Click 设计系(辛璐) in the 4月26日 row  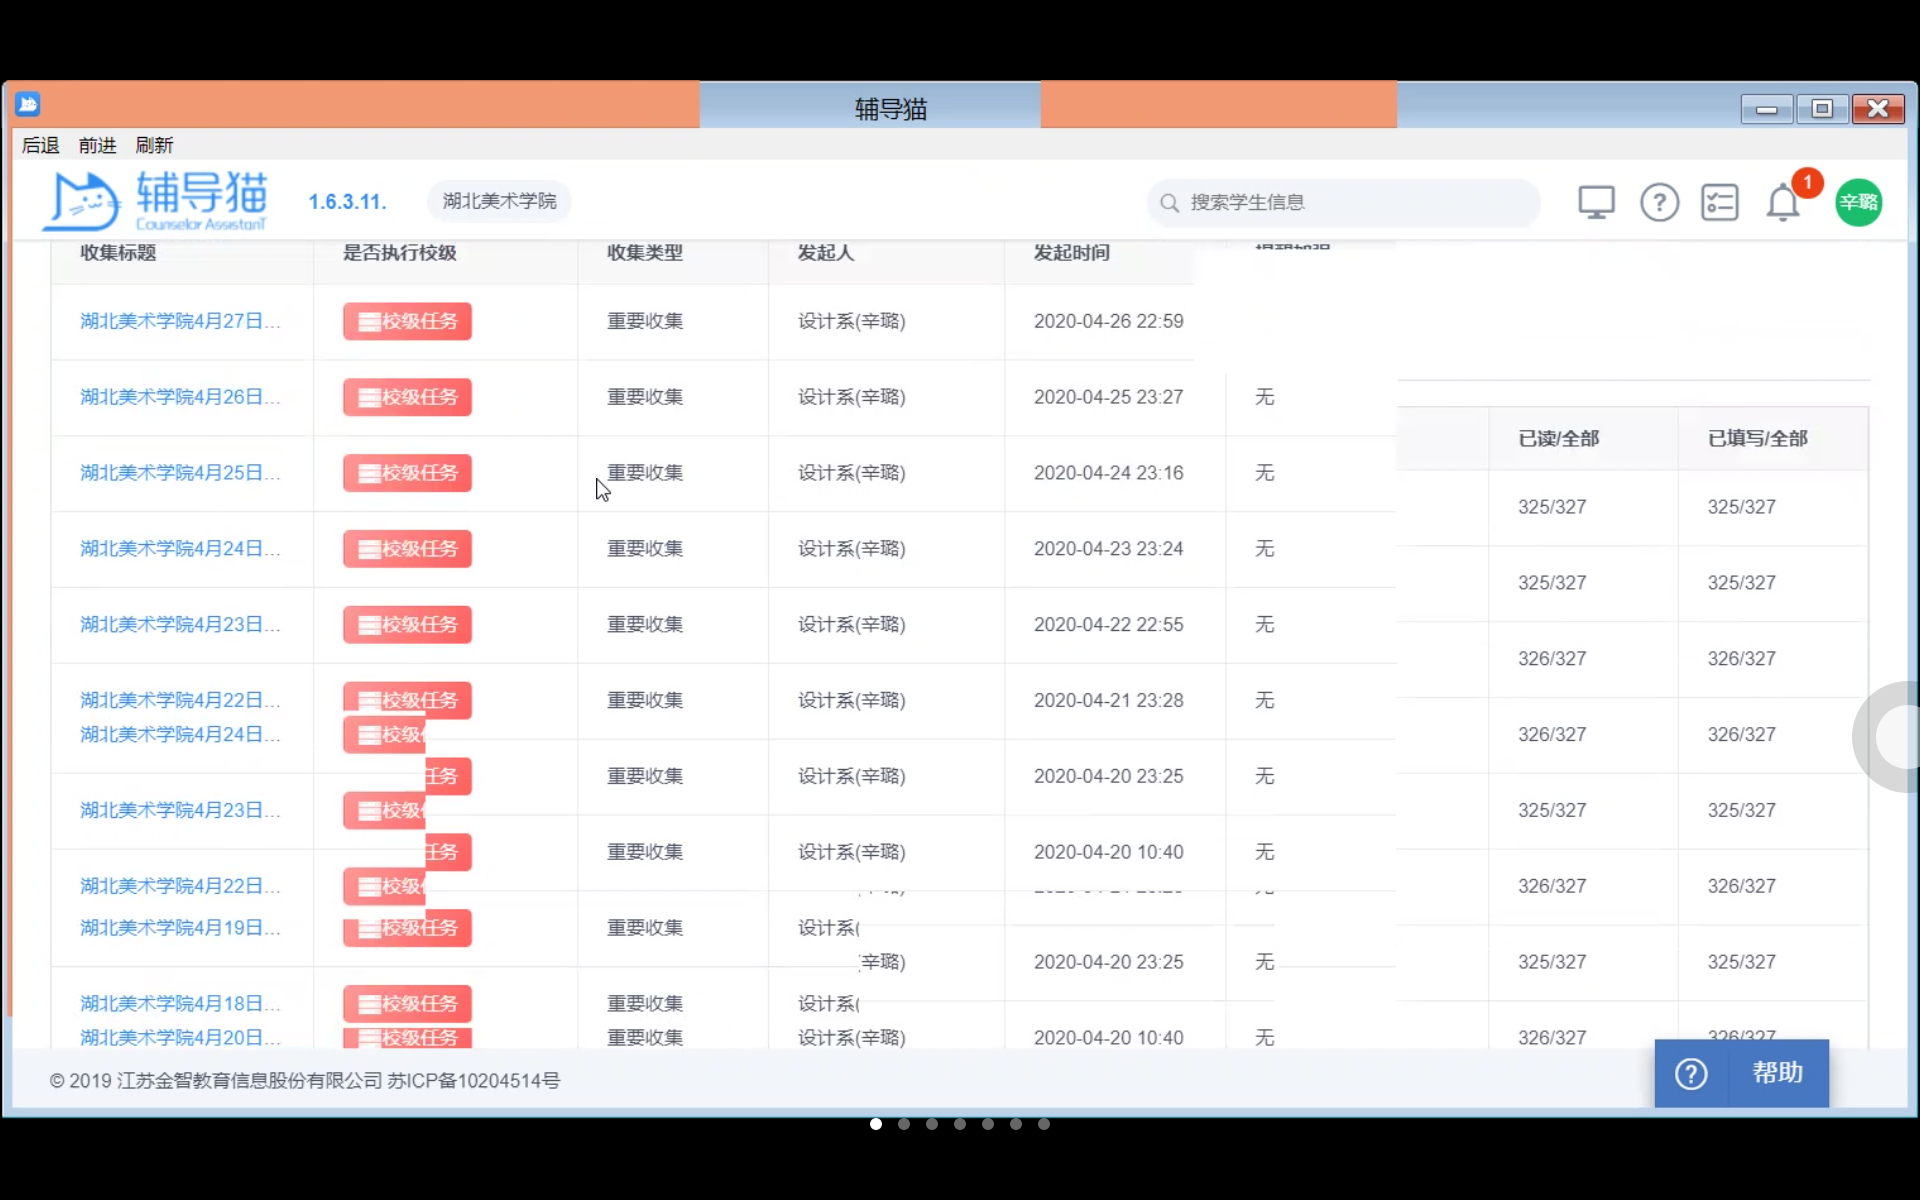coord(852,397)
